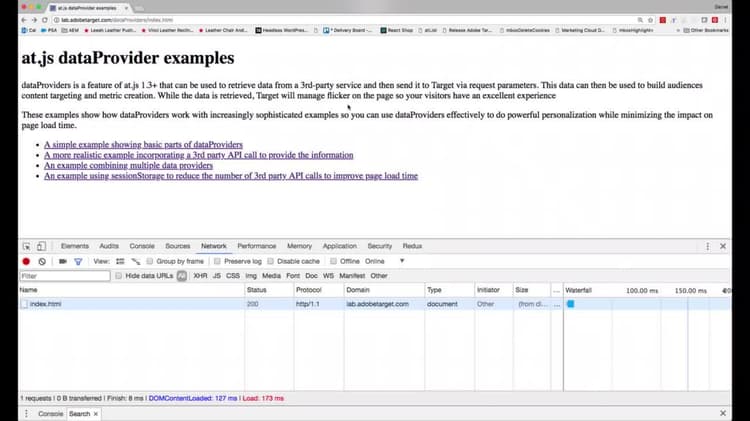Image resolution: width=750 pixels, height=421 pixels.
Task: Go back to the previous page
Action: tap(24, 20)
